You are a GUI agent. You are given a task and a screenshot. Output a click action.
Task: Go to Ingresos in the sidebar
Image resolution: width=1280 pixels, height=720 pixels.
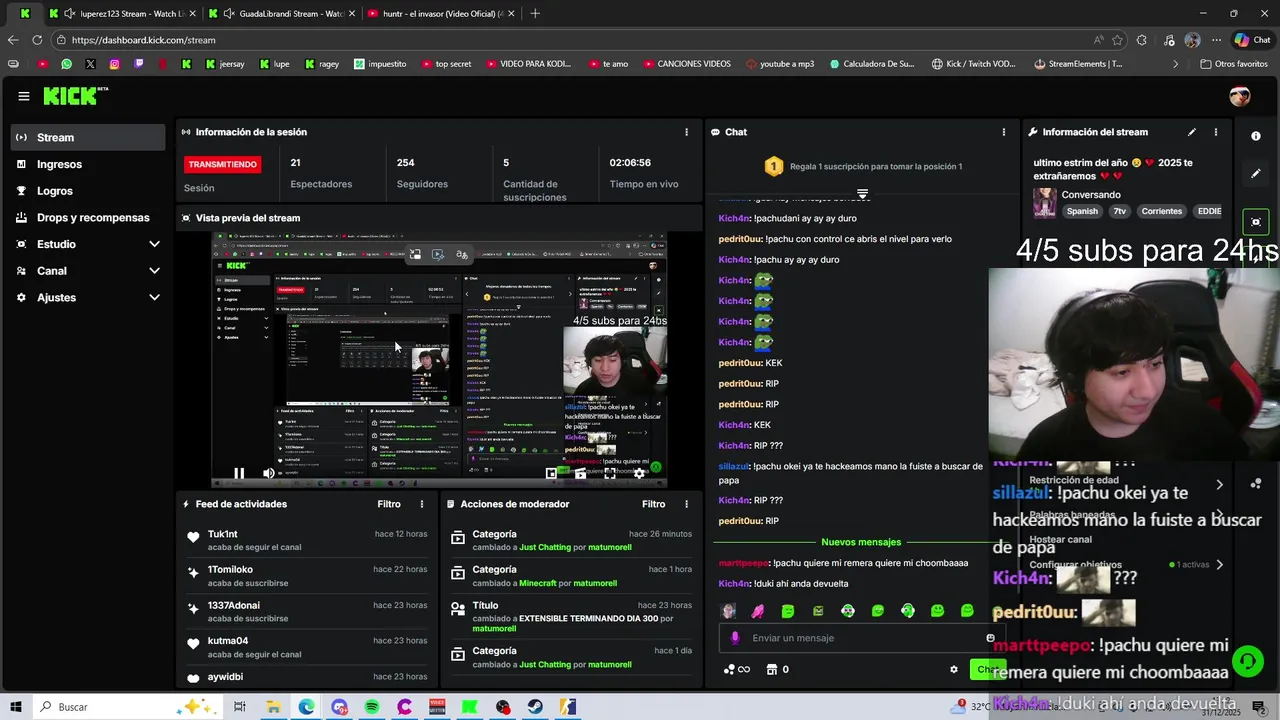88,164
